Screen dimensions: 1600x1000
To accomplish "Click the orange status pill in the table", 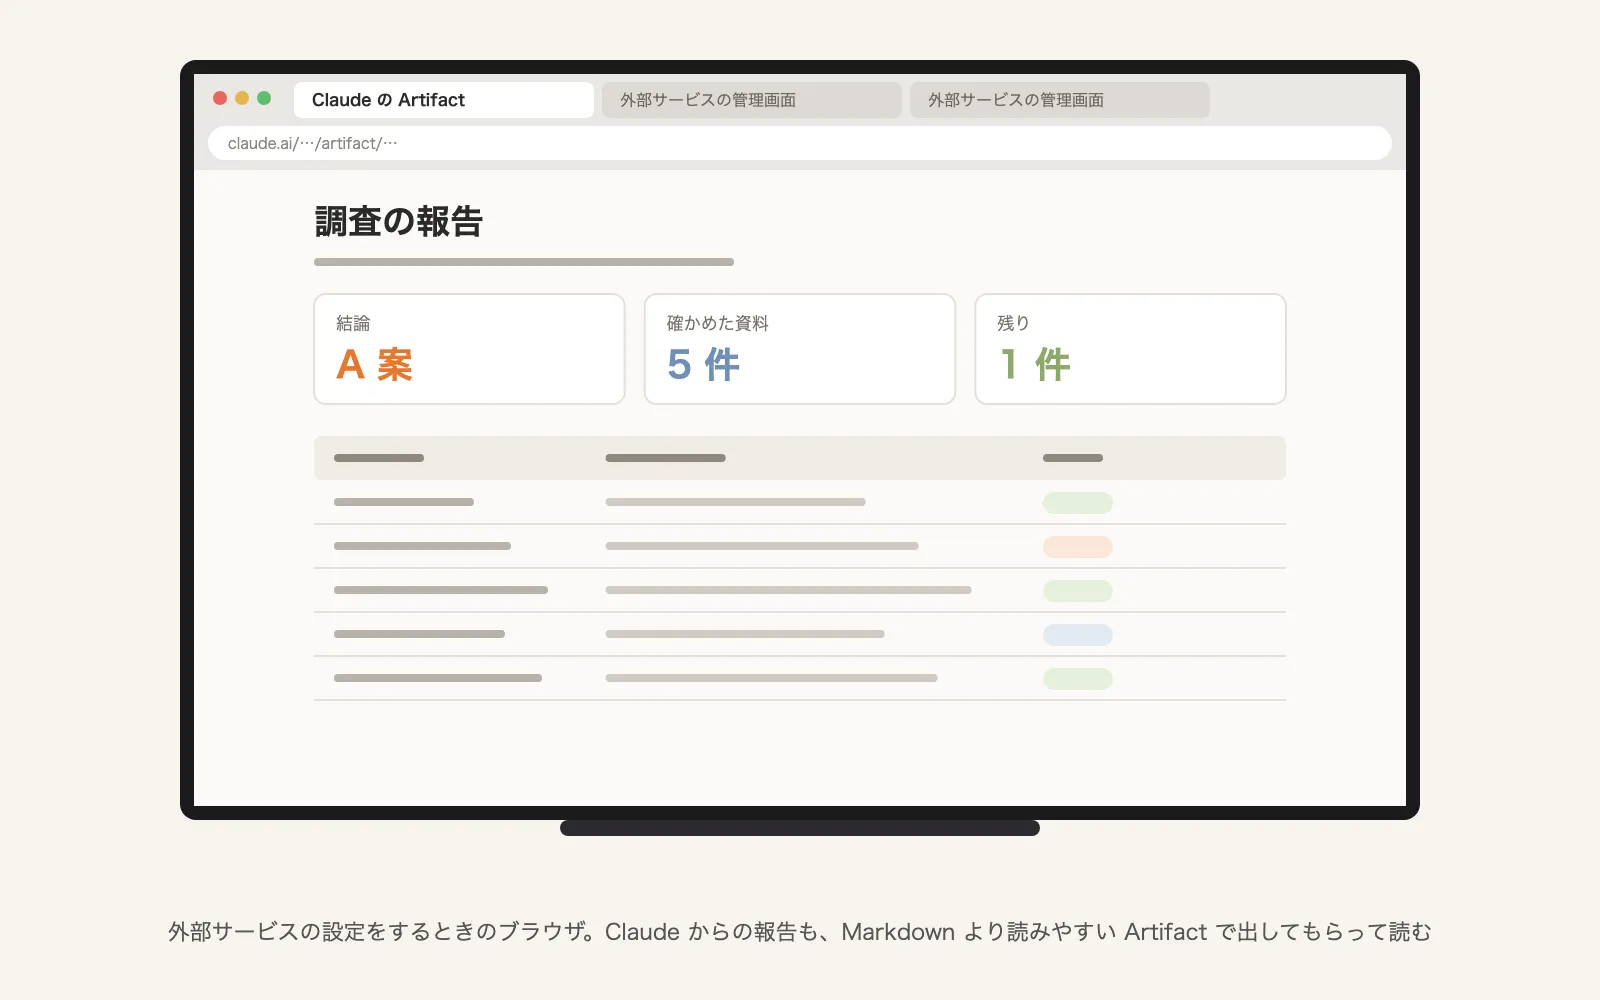I will click(1078, 547).
